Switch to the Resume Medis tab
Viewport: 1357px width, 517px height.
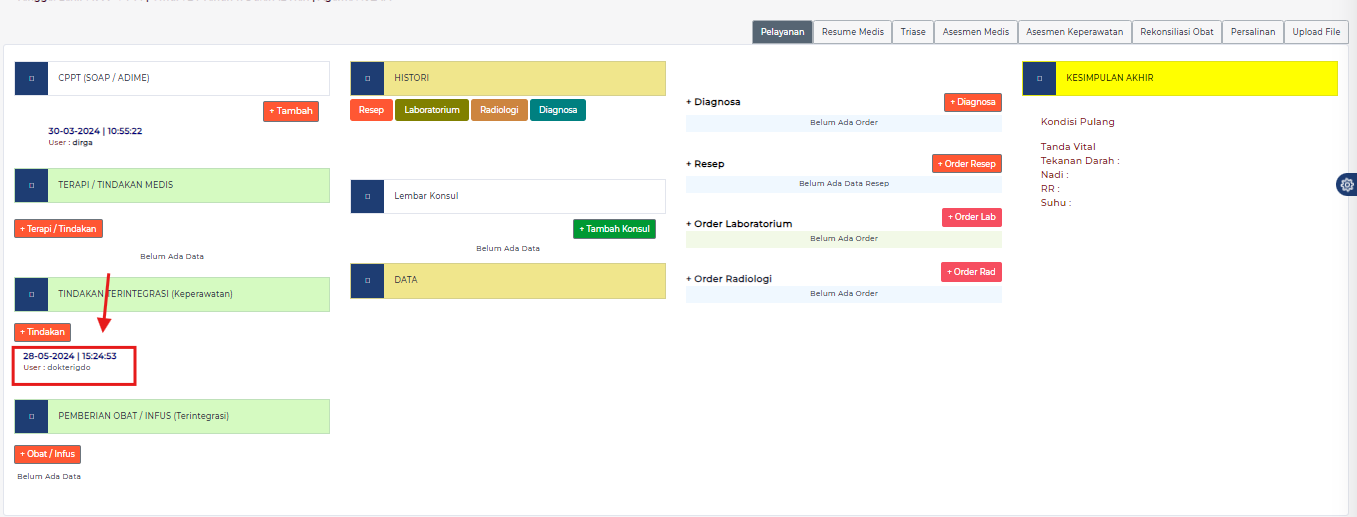[852, 32]
